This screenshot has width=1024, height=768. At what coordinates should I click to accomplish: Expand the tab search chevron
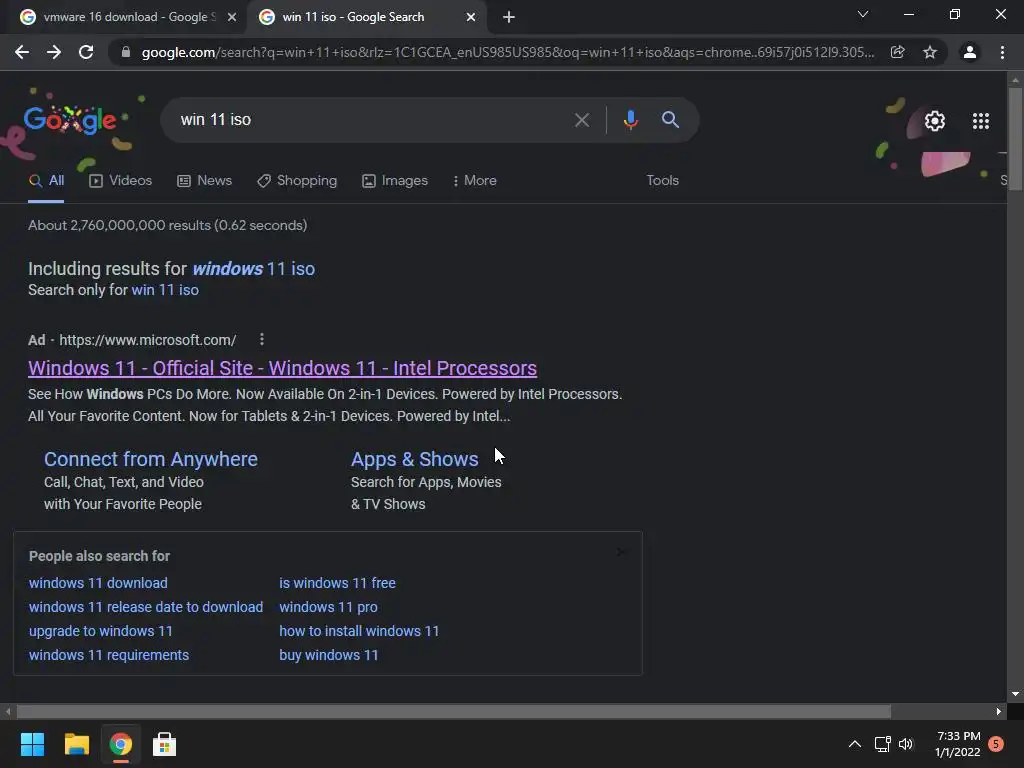(863, 14)
